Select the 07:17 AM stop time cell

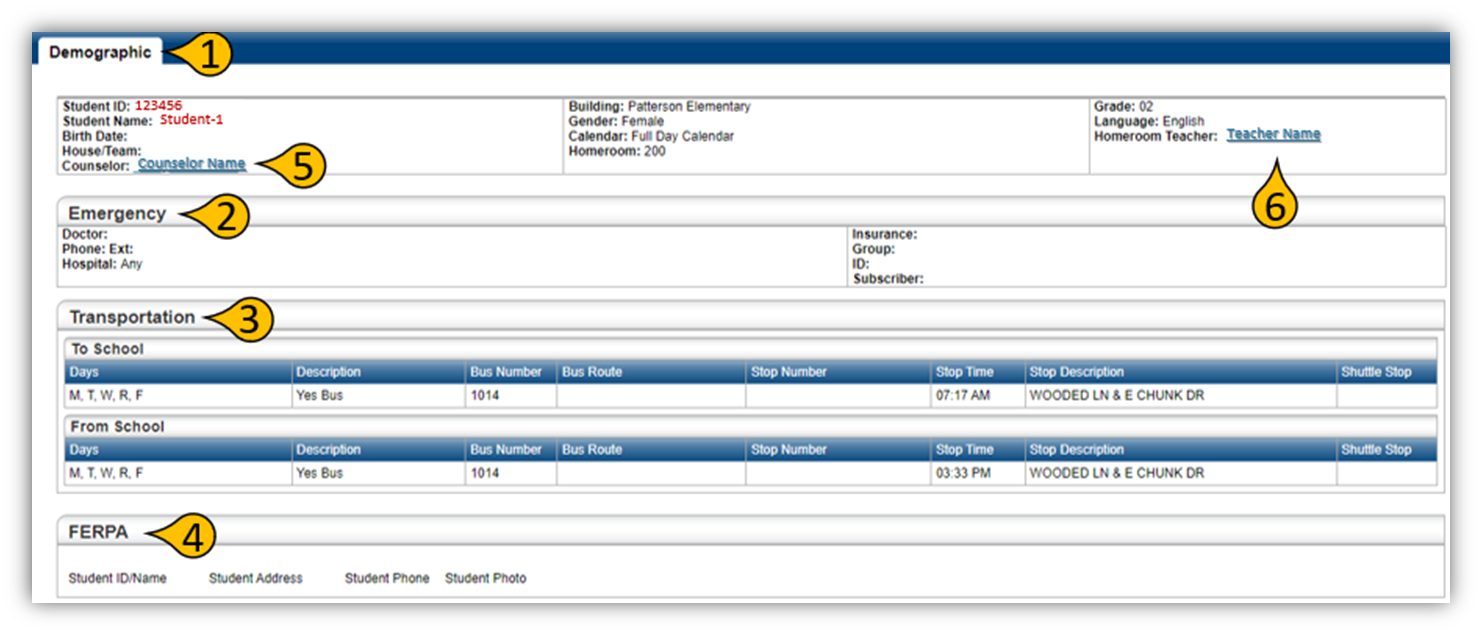(962, 396)
